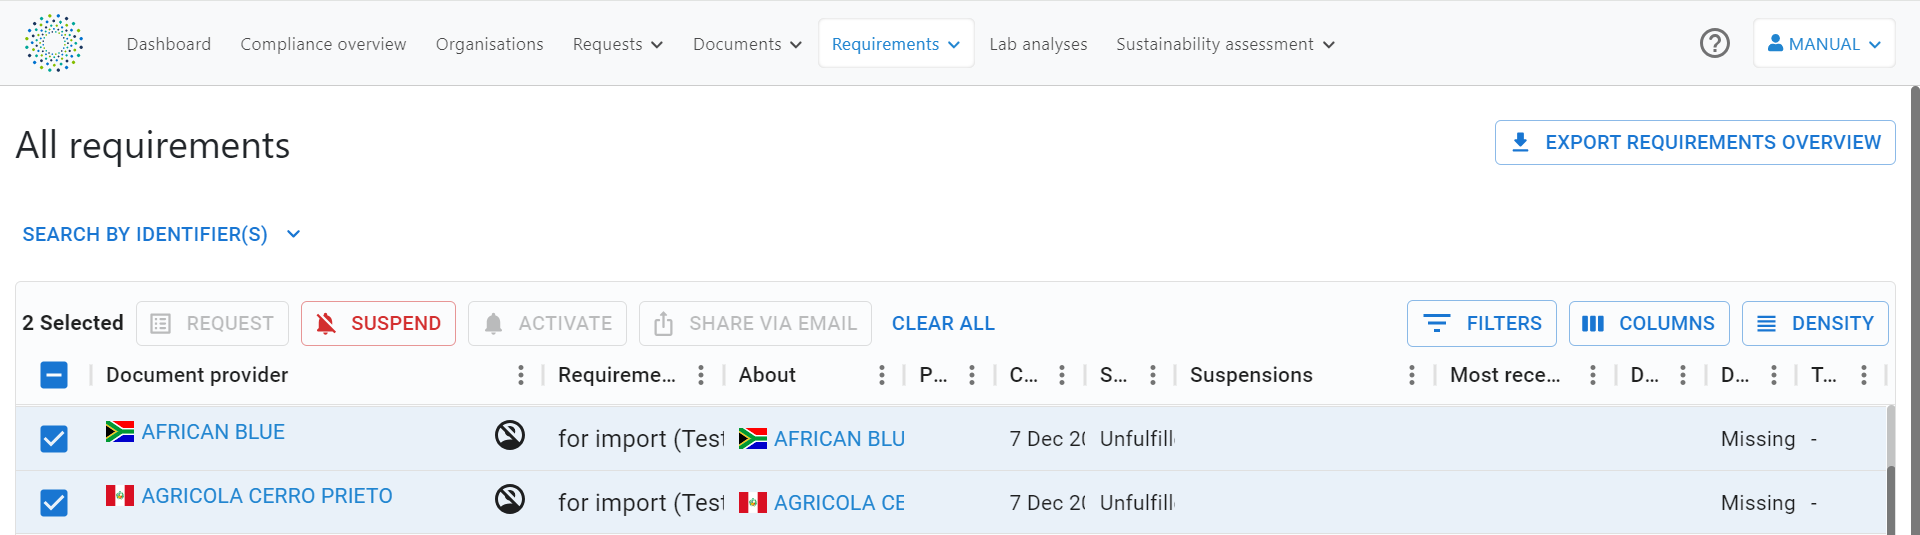
Task: Open the Columns chooser
Action: (x=1649, y=323)
